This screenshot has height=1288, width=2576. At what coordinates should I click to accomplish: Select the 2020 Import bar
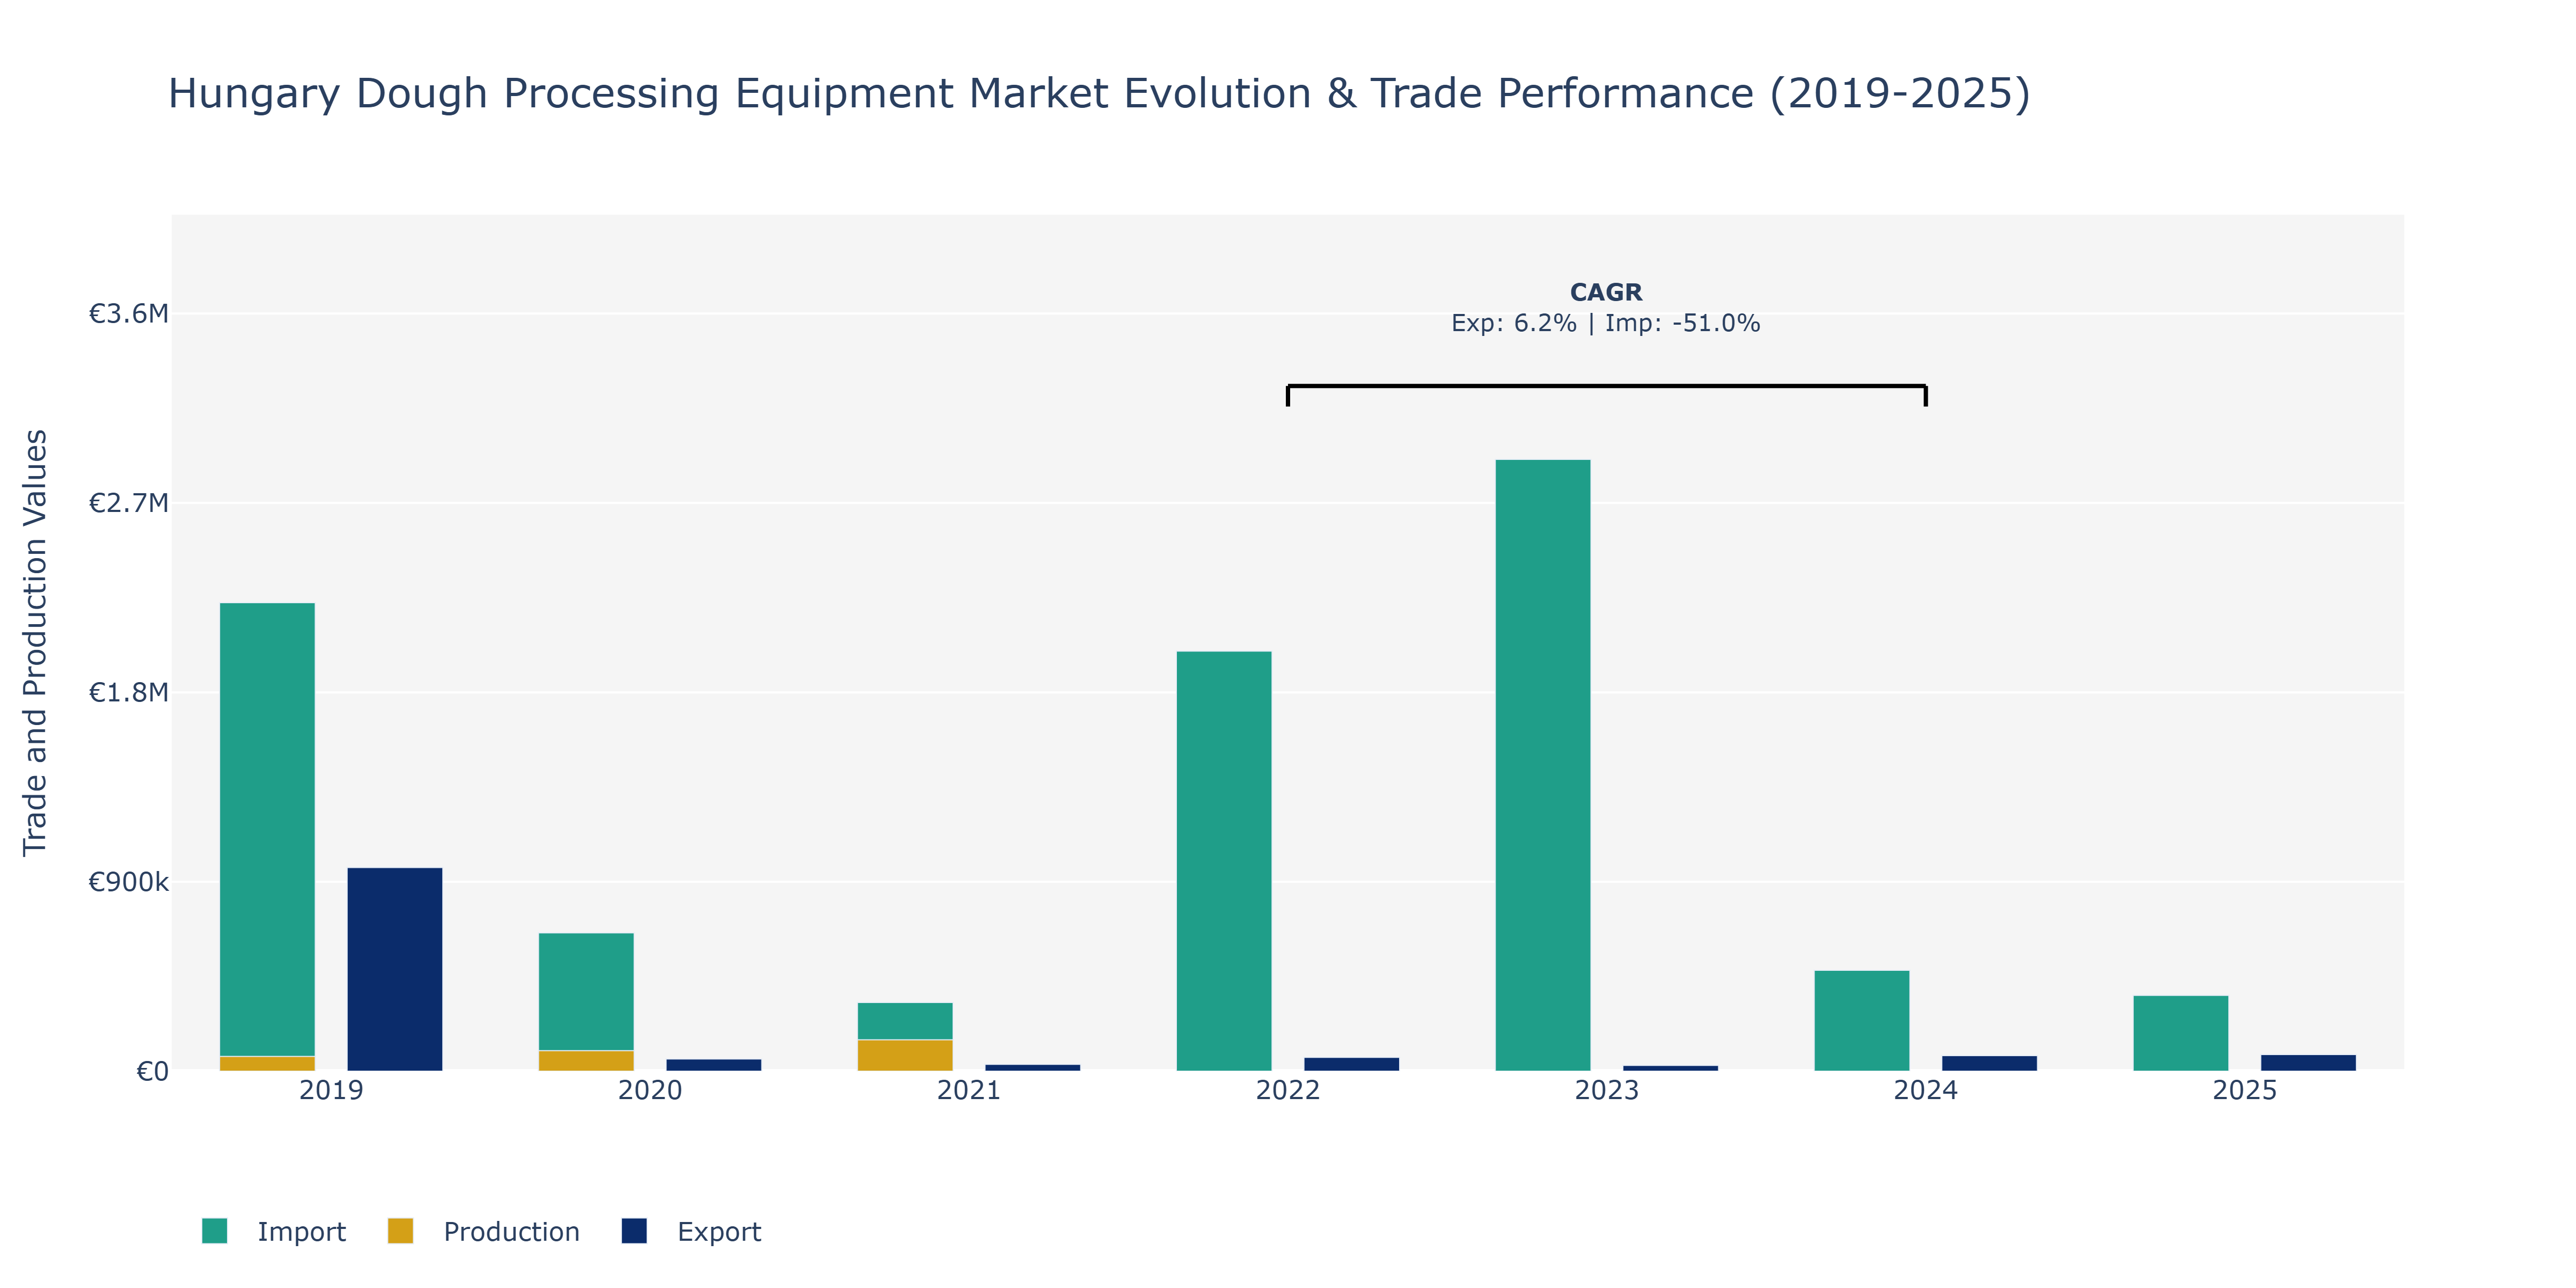[586, 991]
